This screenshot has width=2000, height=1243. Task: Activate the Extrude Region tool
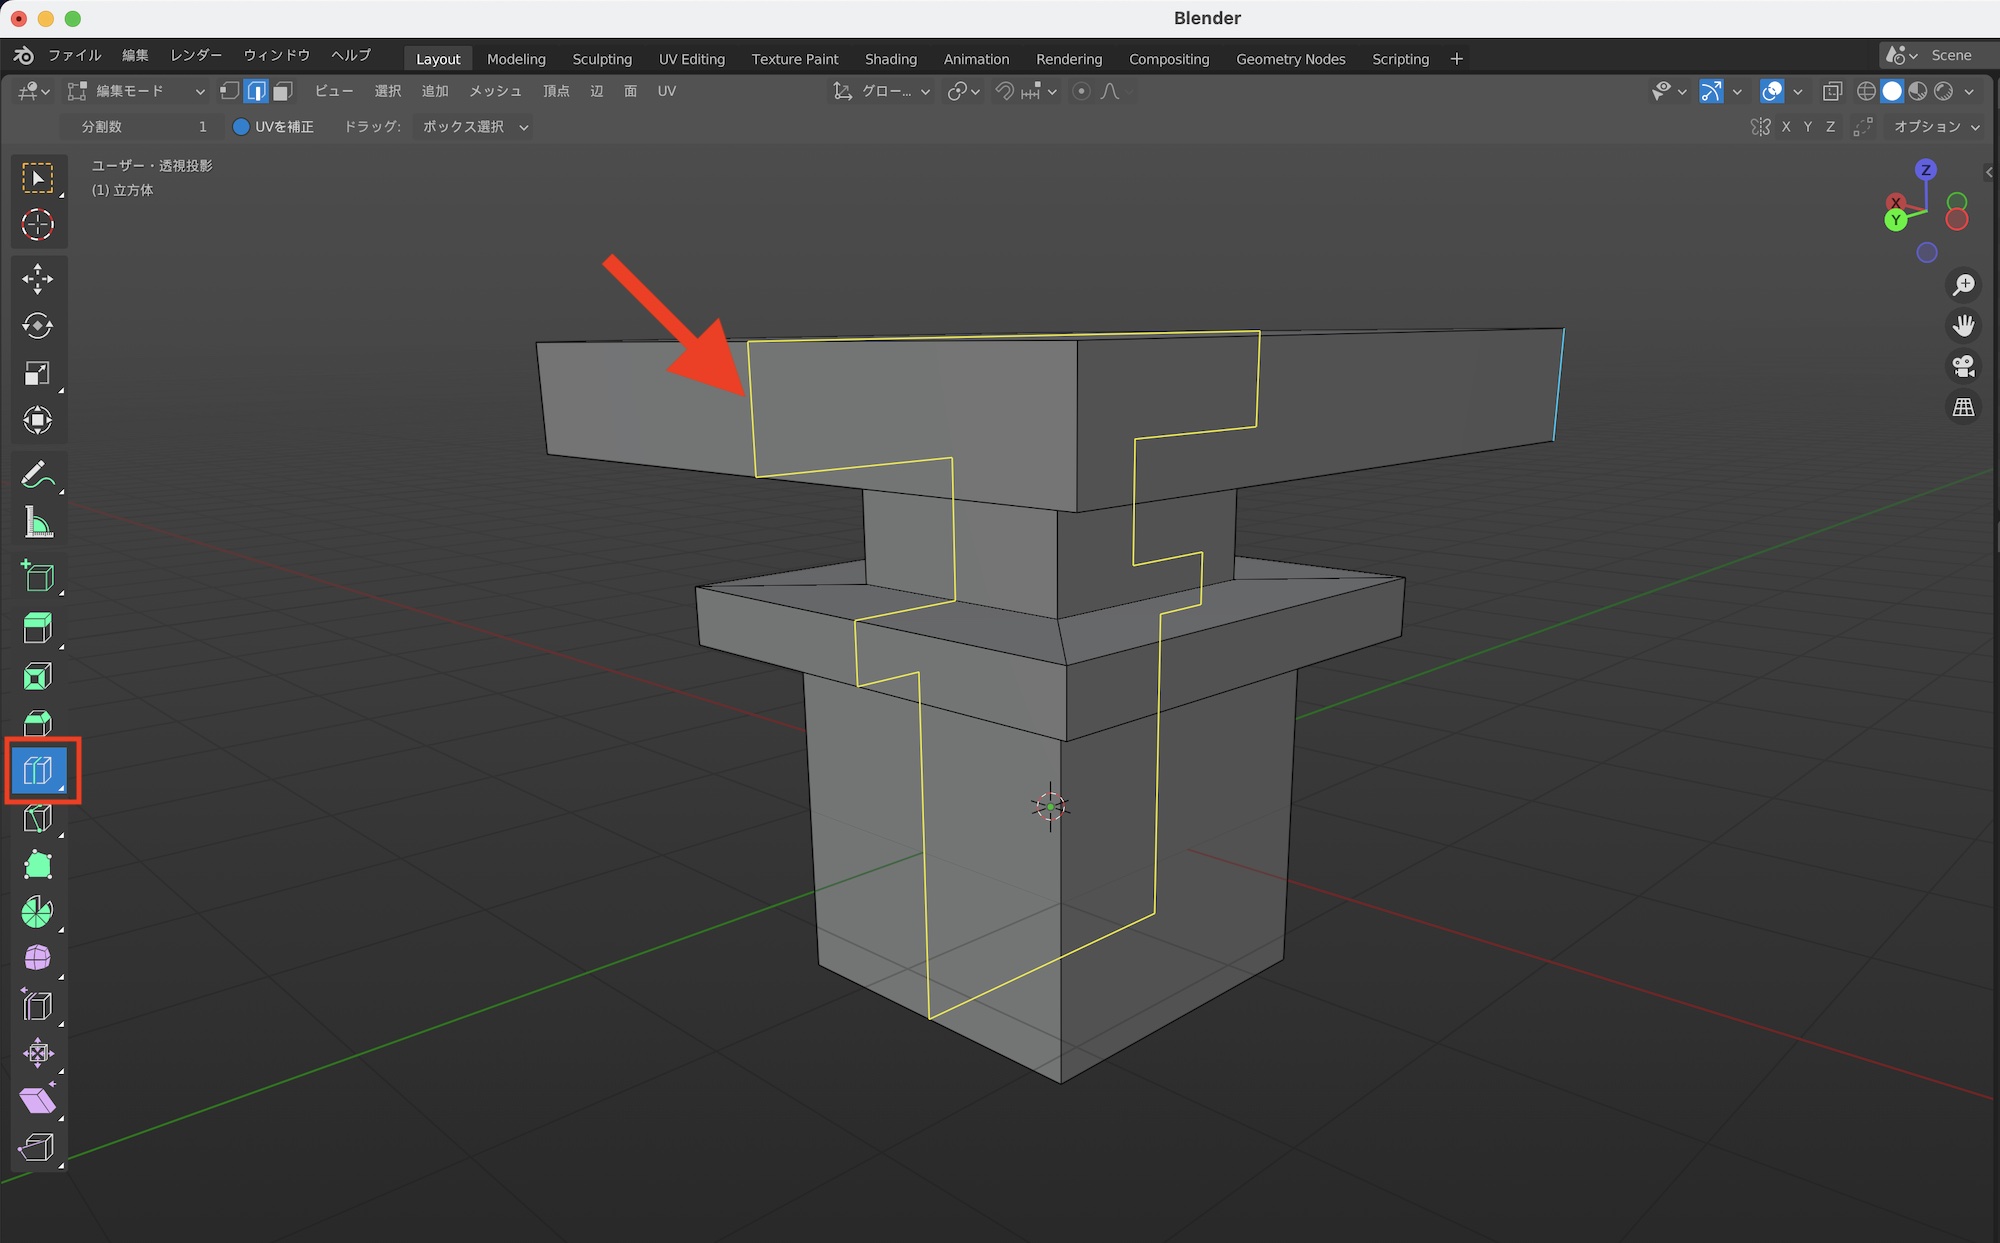[x=38, y=628]
